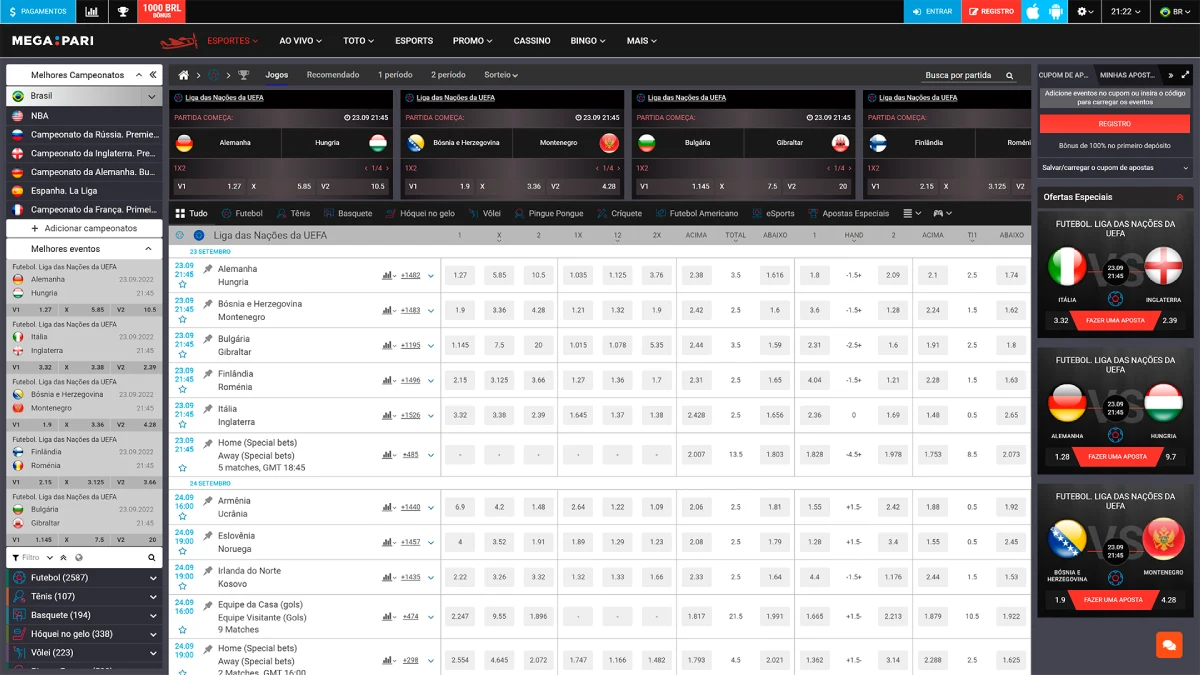Screen dimensions: 1200x675
Task: Click the breadcrumb trophy icon beside Jogos
Action: pyautogui.click(x=243, y=75)
